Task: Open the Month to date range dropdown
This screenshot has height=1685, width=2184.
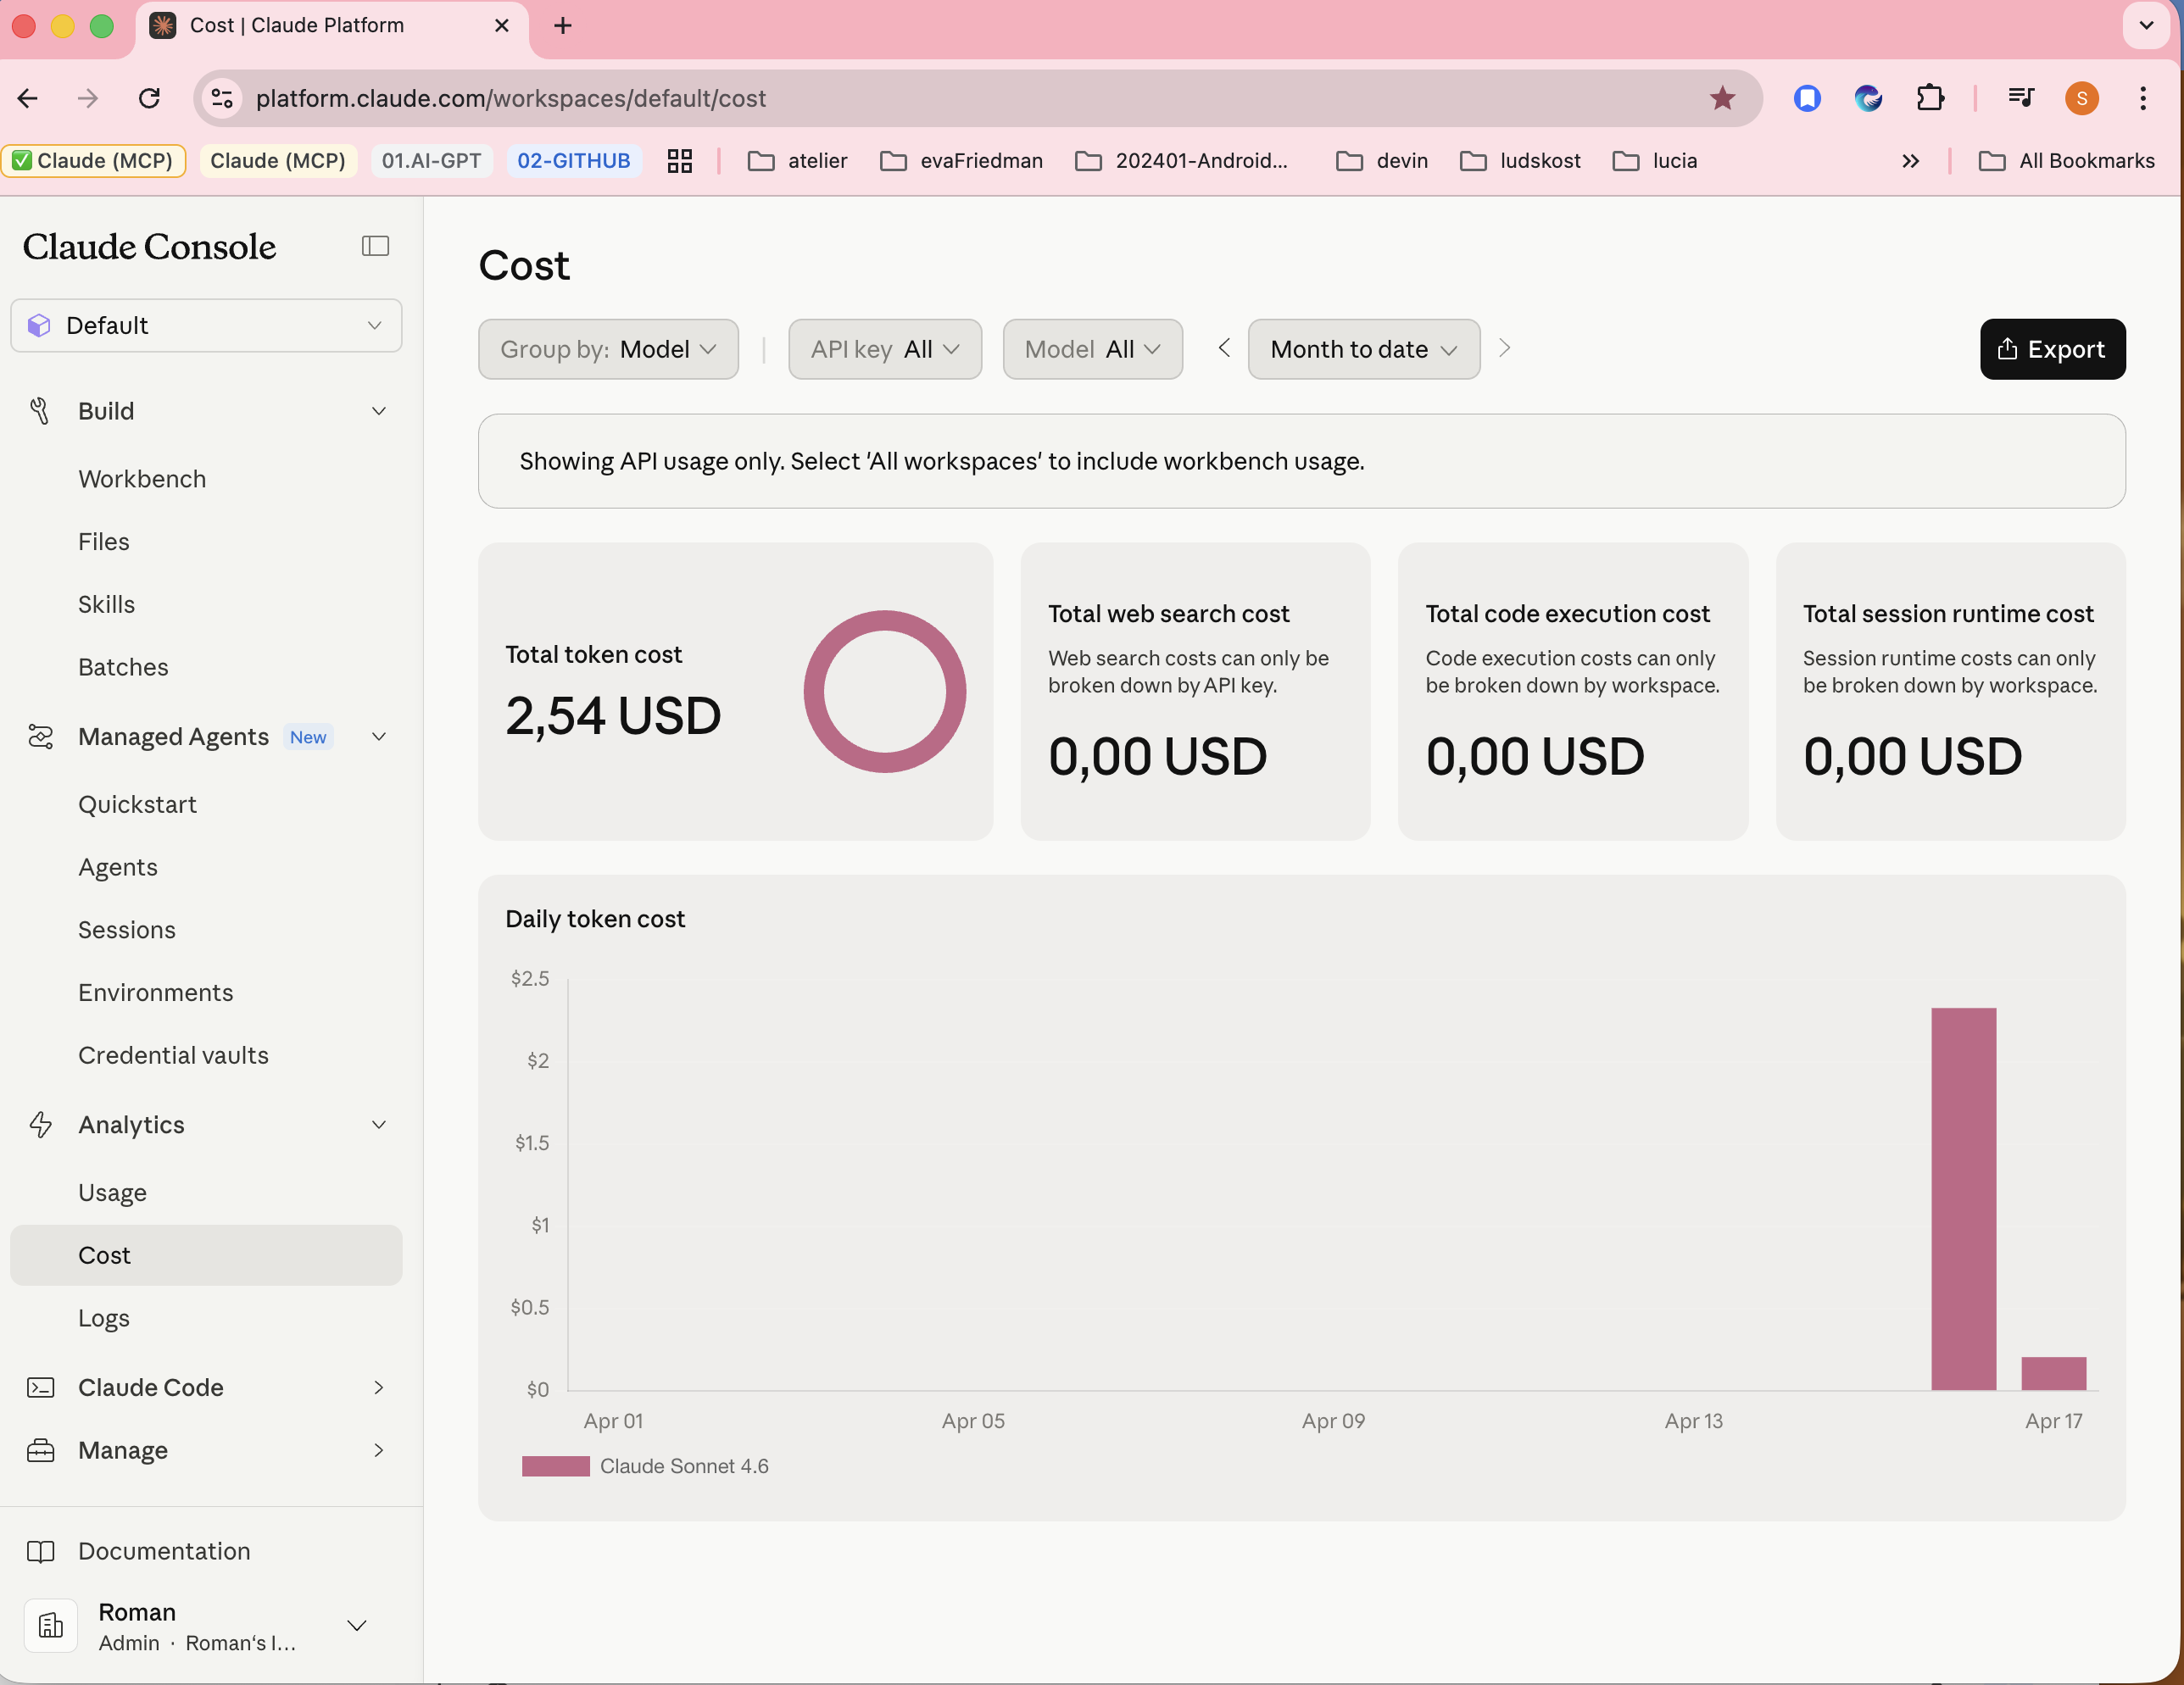Action: click(x=1363, y=349)
